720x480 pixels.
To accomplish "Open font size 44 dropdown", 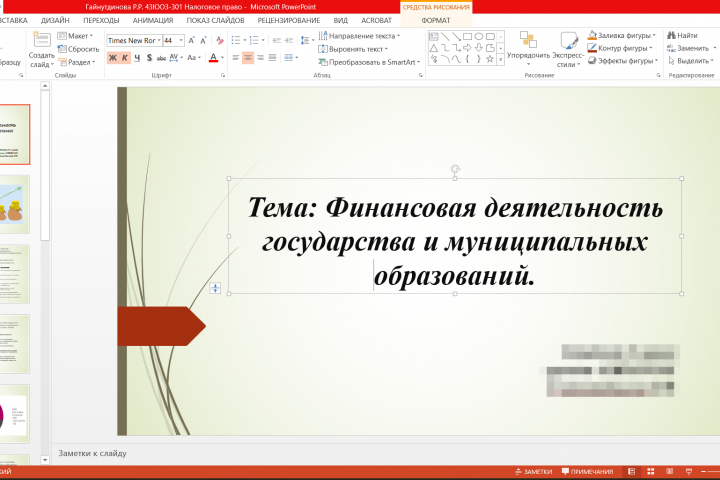I will [x=181, y=40].
